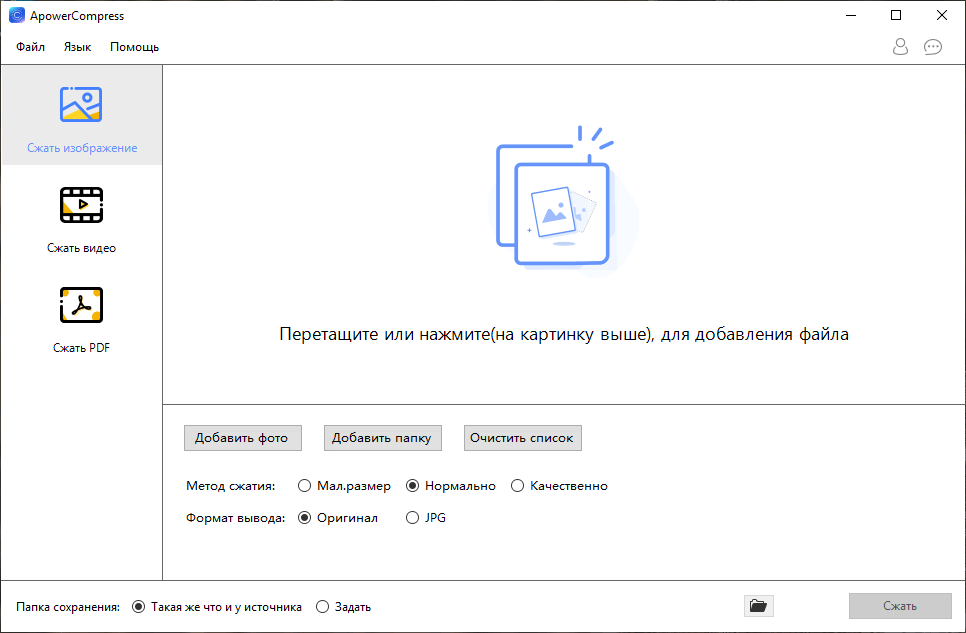Image resolution: width=966 pixels, height=633 pixels.
Task: Maximize the ApowerCompress window
Action: coord(896,15)
